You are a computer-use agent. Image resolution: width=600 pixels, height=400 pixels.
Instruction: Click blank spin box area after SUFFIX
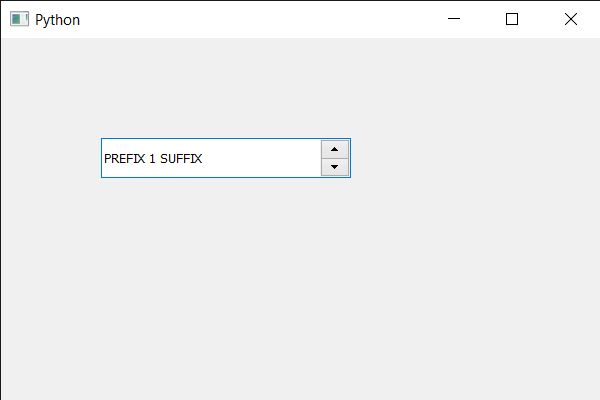coord(265,158)
